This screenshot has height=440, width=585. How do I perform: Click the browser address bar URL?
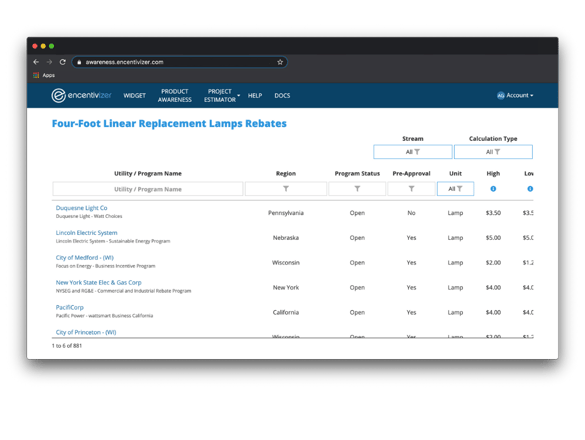[125, 62]
